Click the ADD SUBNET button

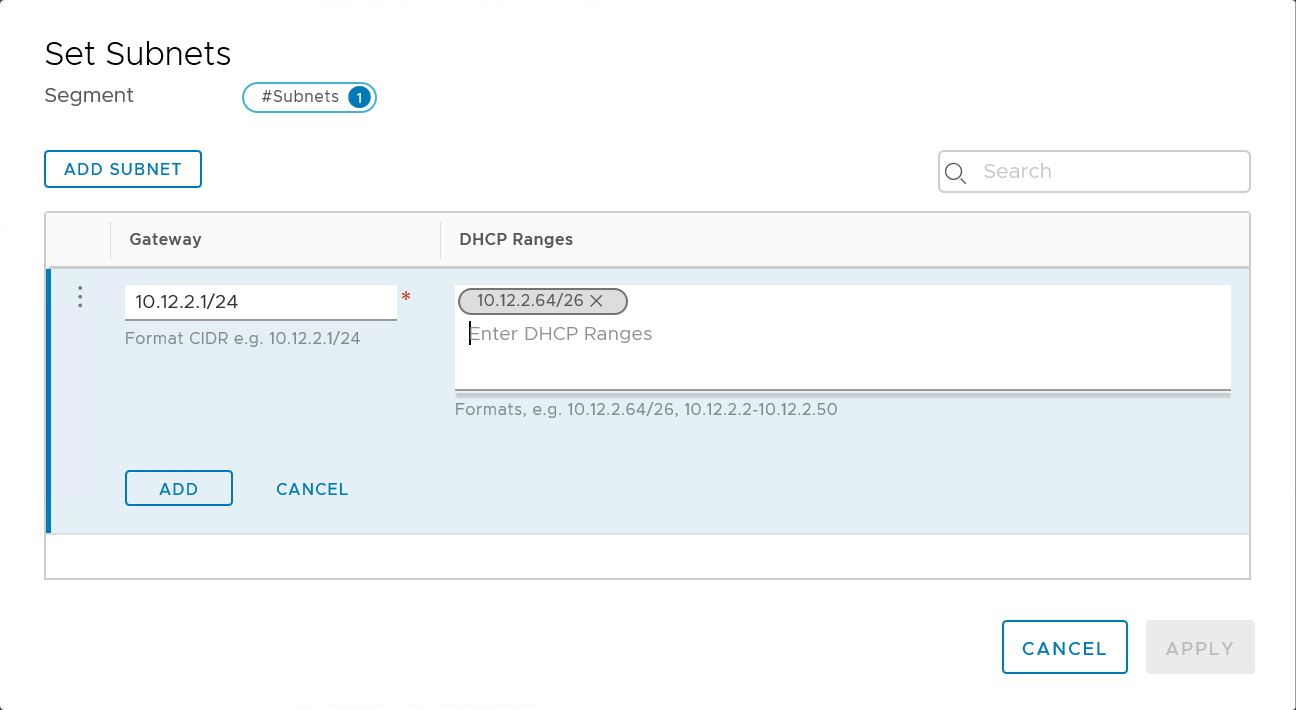pyautogui.click(x=123, y=169)
